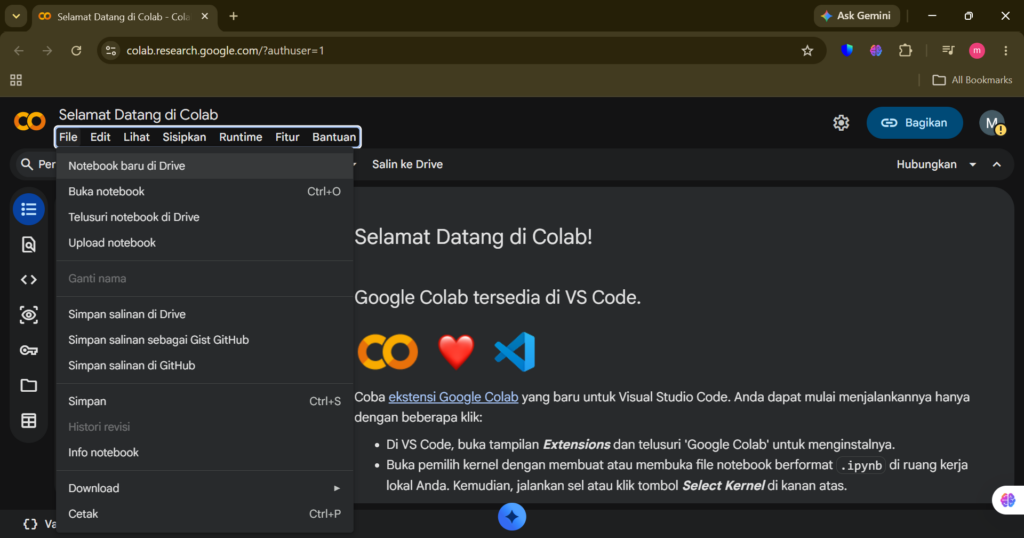Open the media control playlist icon
This screenshot has height=538, width=1024.
[x=948, y=50]
